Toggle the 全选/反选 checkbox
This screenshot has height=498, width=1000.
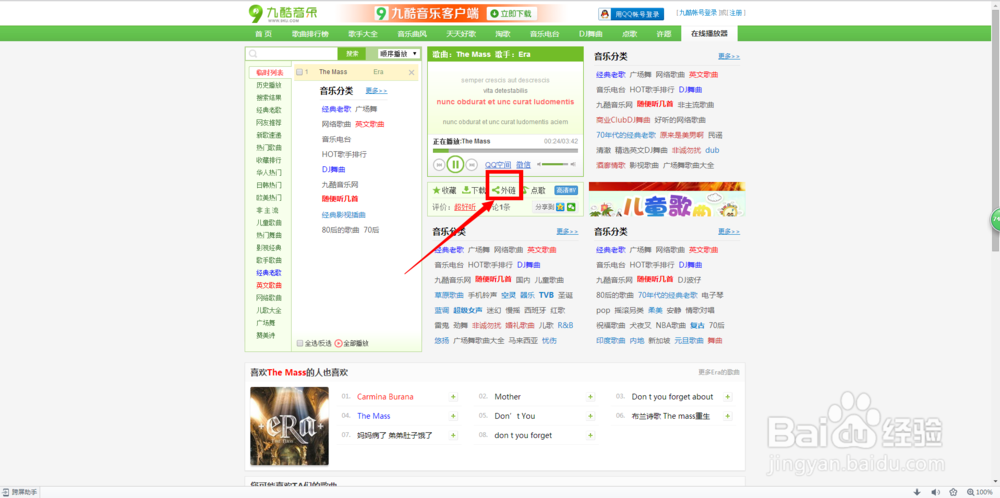[x=300, y=343]
